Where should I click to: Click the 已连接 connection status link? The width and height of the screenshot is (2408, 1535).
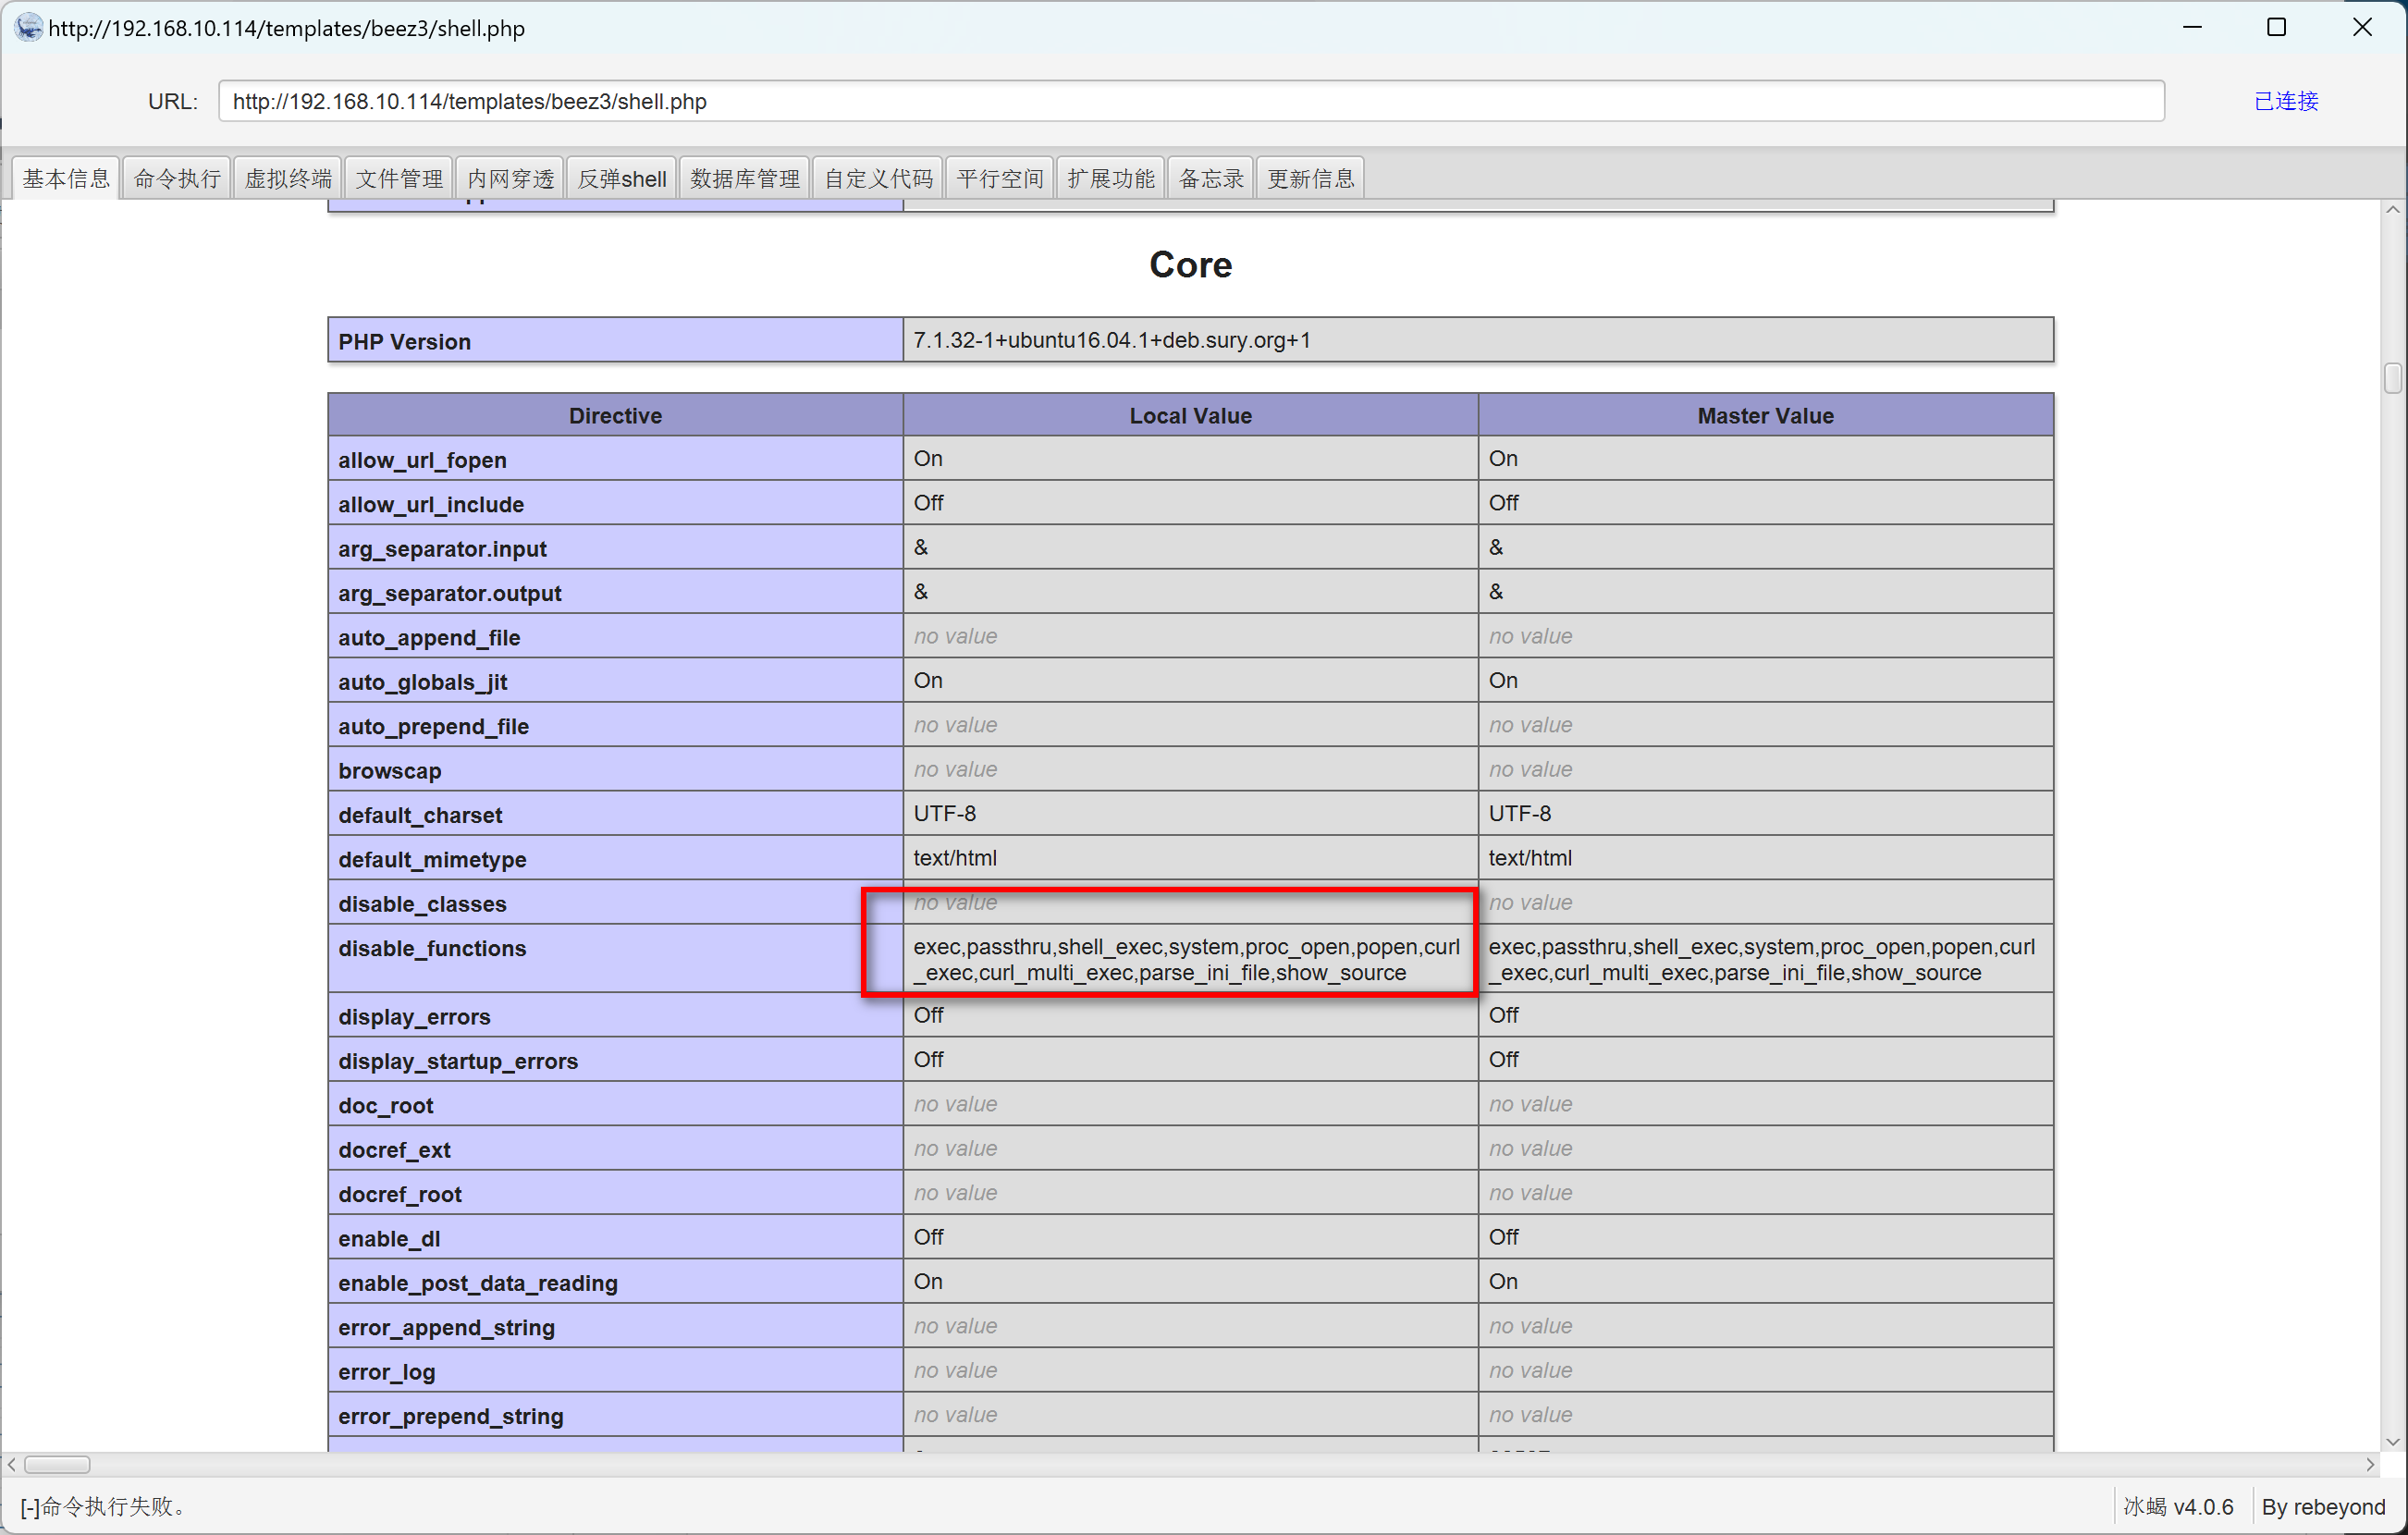click(x=2285, y=101)
